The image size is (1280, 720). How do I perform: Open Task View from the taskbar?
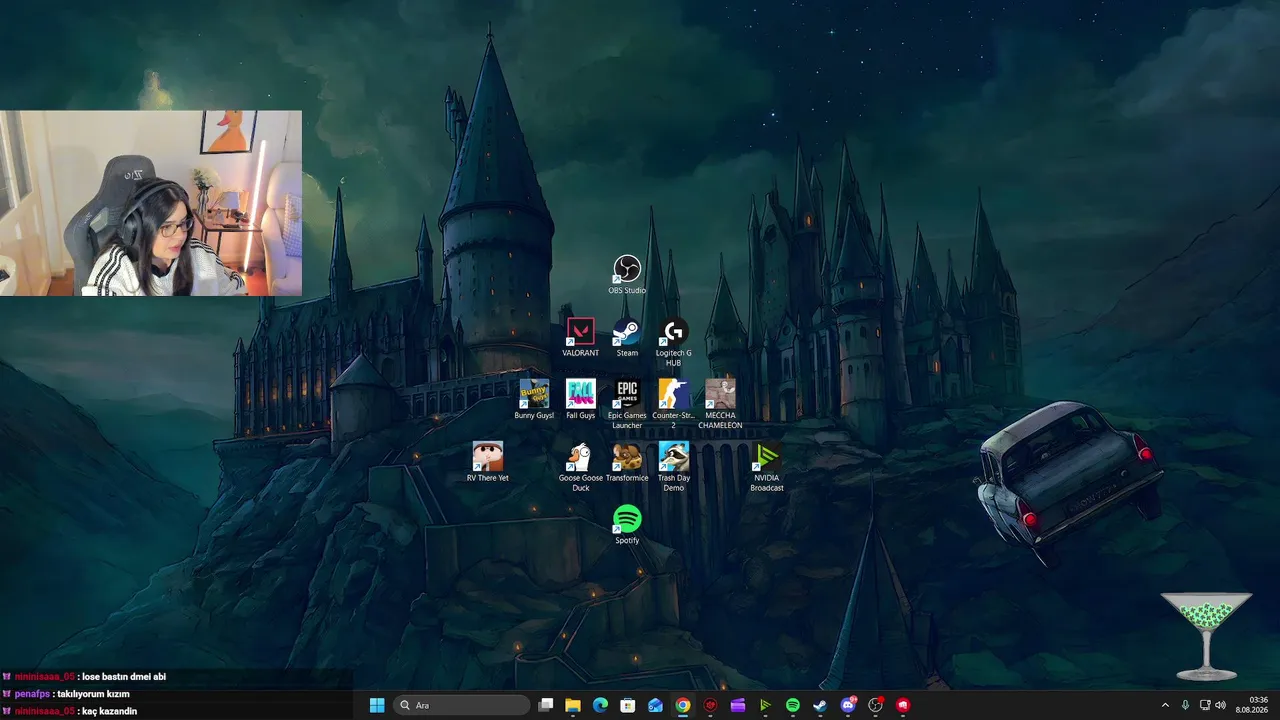click(546, 705)
